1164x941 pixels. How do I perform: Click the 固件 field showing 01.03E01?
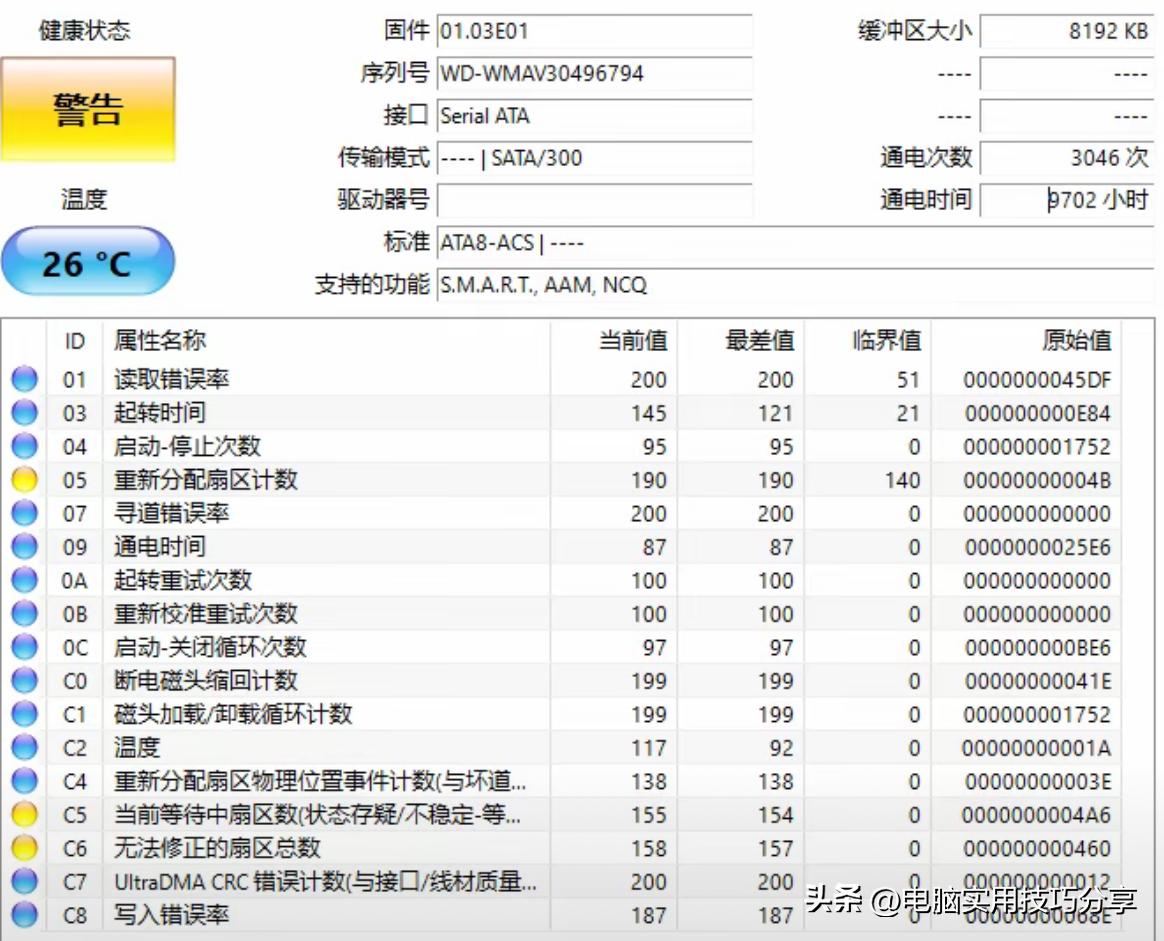[x=595, y=31]
